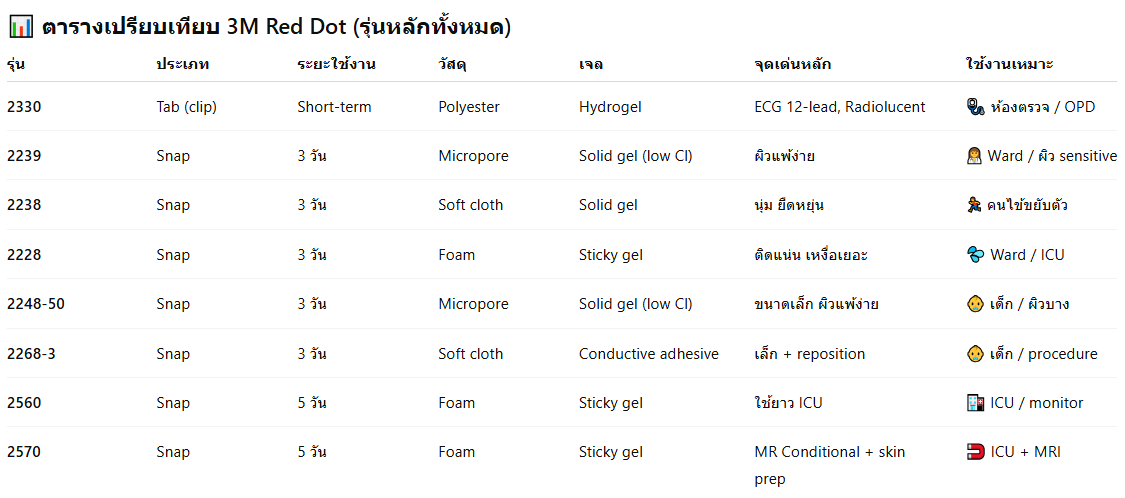The height and width of the screenshot is (498, 1125).
Task: Click the รุ่น column header
Action: (16, 65)
